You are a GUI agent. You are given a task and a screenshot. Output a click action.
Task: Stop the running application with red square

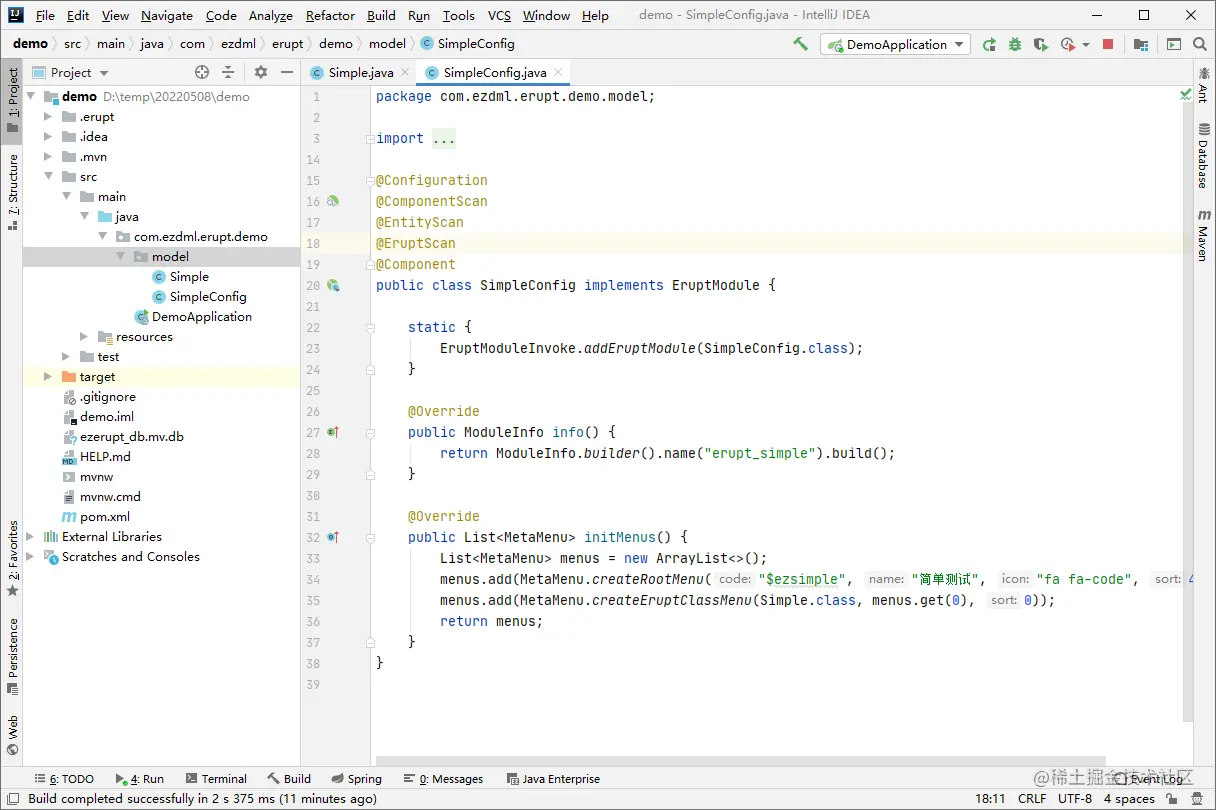coord(1108,44)
